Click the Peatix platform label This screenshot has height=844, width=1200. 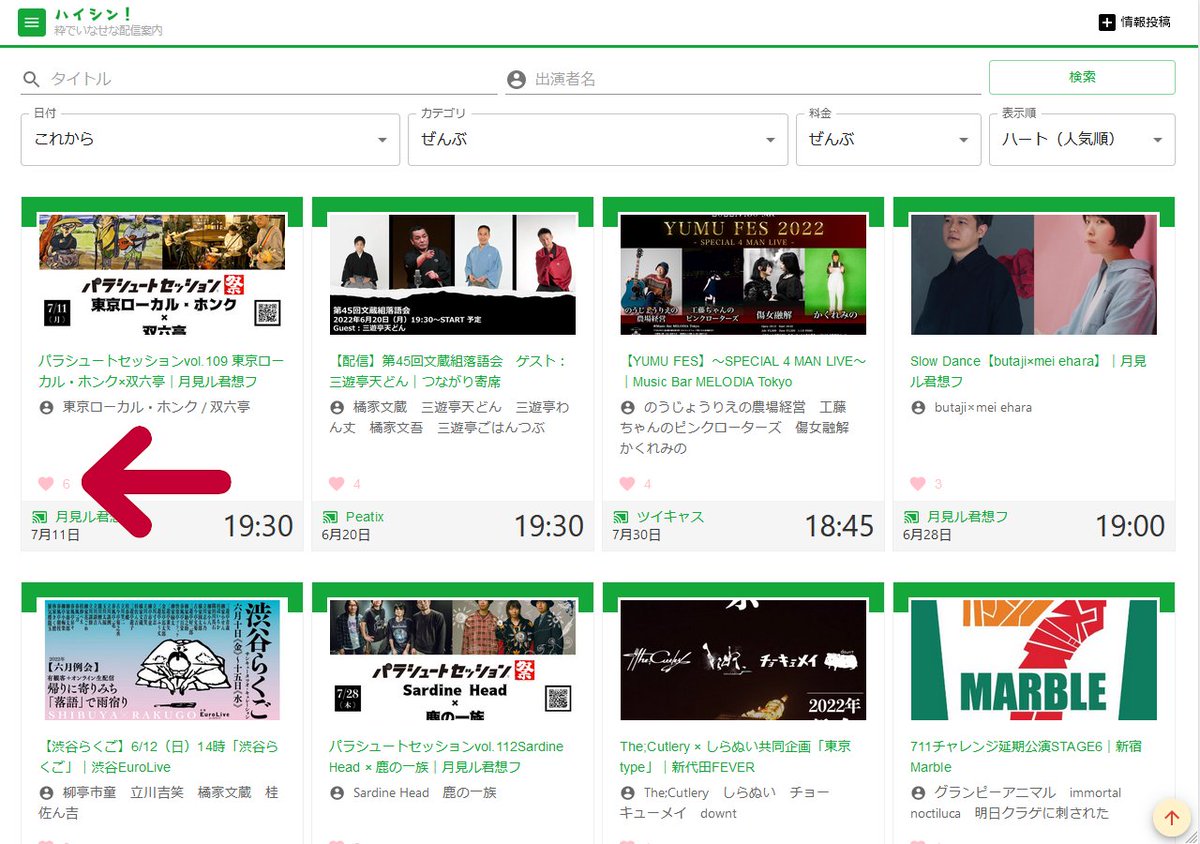point(365,517)
